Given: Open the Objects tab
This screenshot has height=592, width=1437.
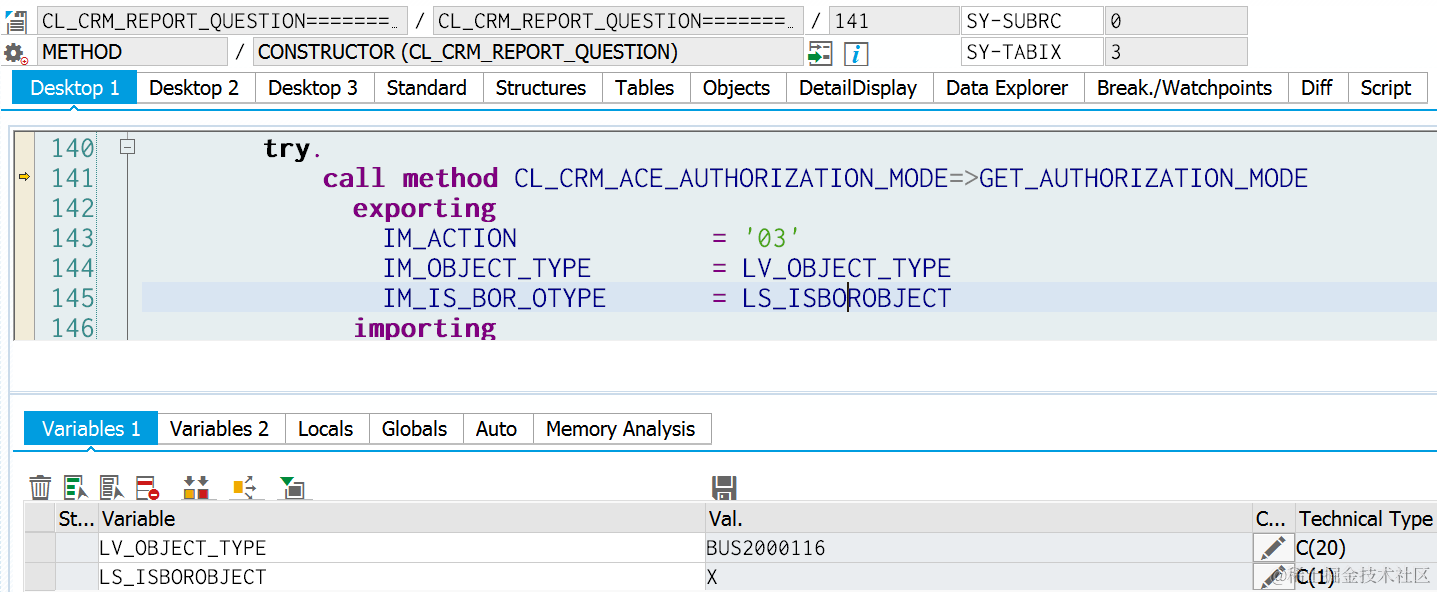Looking at the screenshot, I should pos(737,88).
